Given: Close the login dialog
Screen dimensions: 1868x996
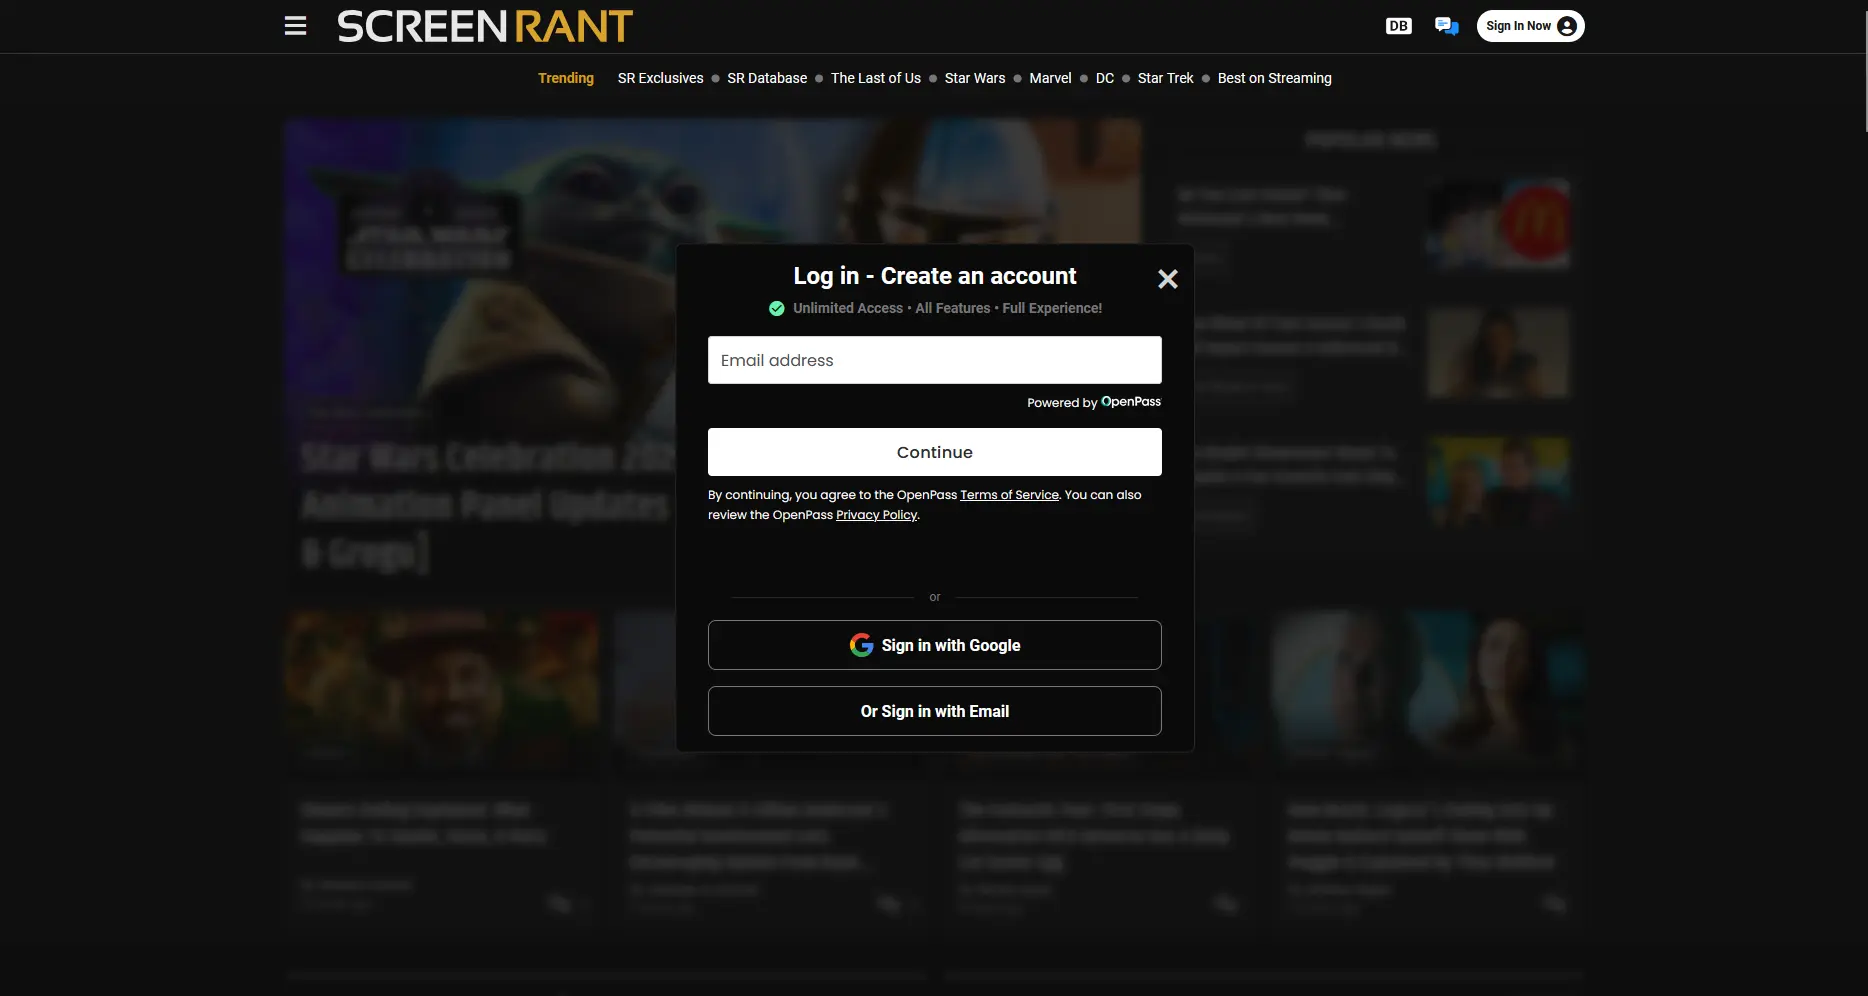Looking at the screenshot, I should click(1167, 279).
